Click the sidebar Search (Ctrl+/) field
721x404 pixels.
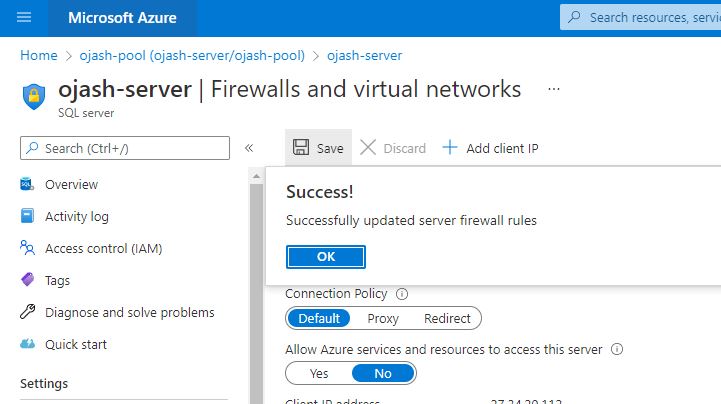pos(125,148)
